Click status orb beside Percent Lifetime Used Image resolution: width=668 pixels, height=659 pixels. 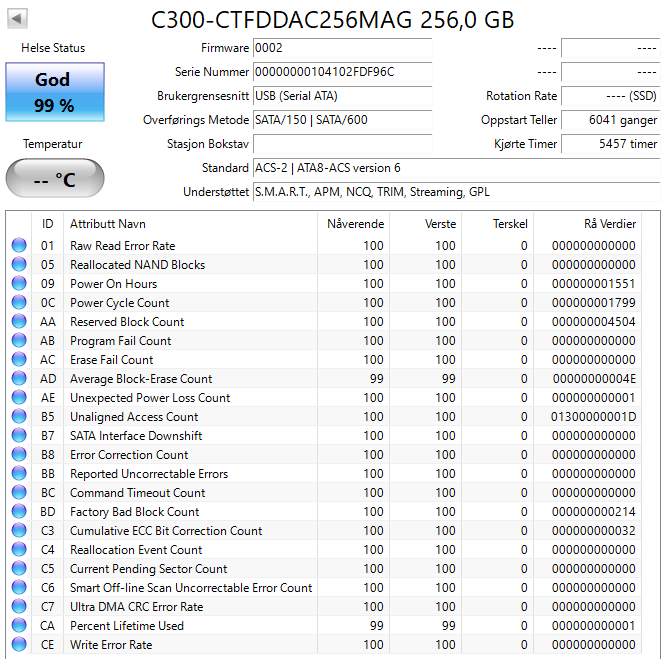[19, 626]
